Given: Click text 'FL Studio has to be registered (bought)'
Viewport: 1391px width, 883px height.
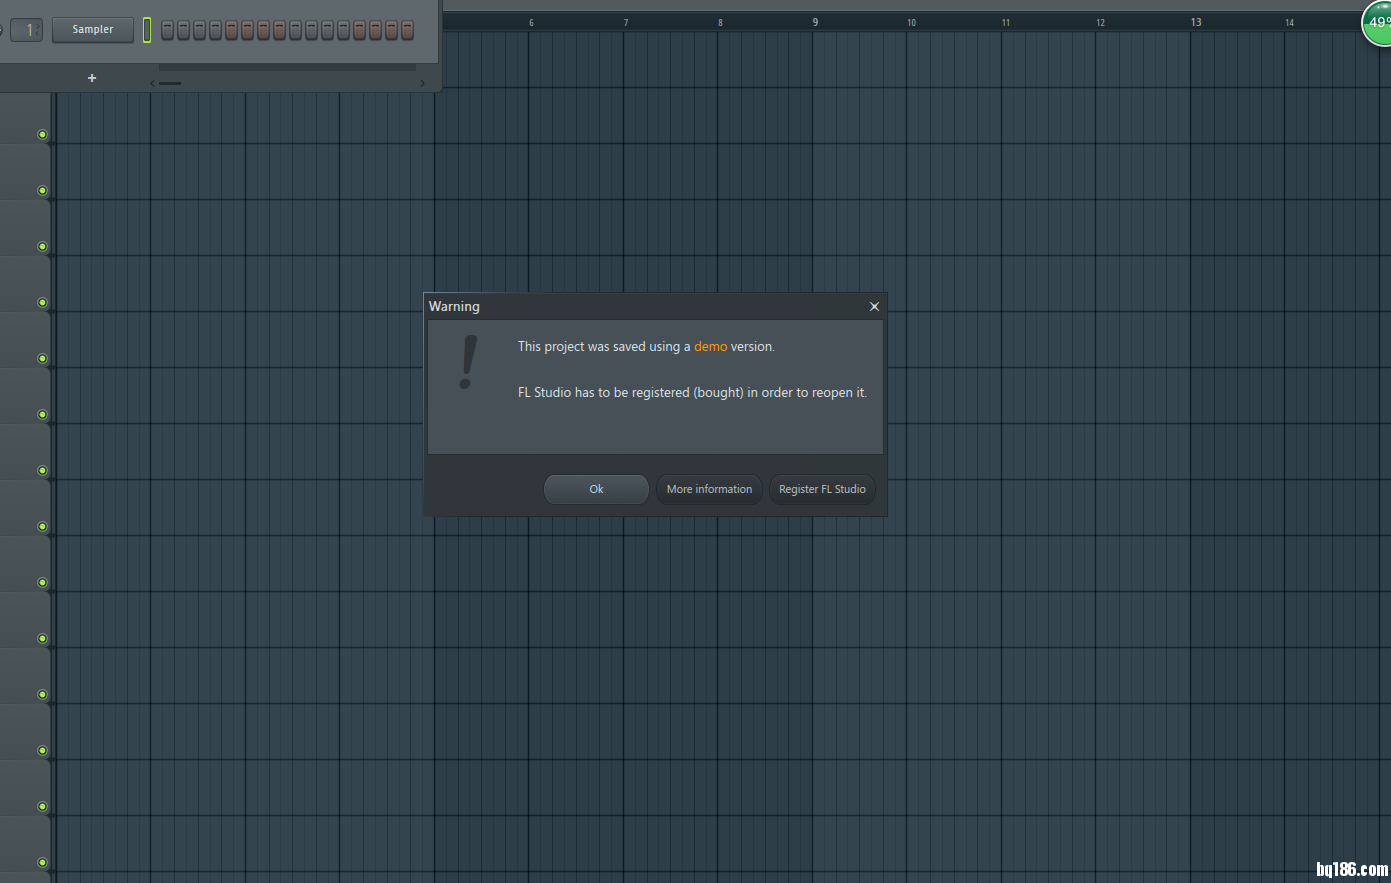Looking at the screenshot, I should tap(631, 392).
